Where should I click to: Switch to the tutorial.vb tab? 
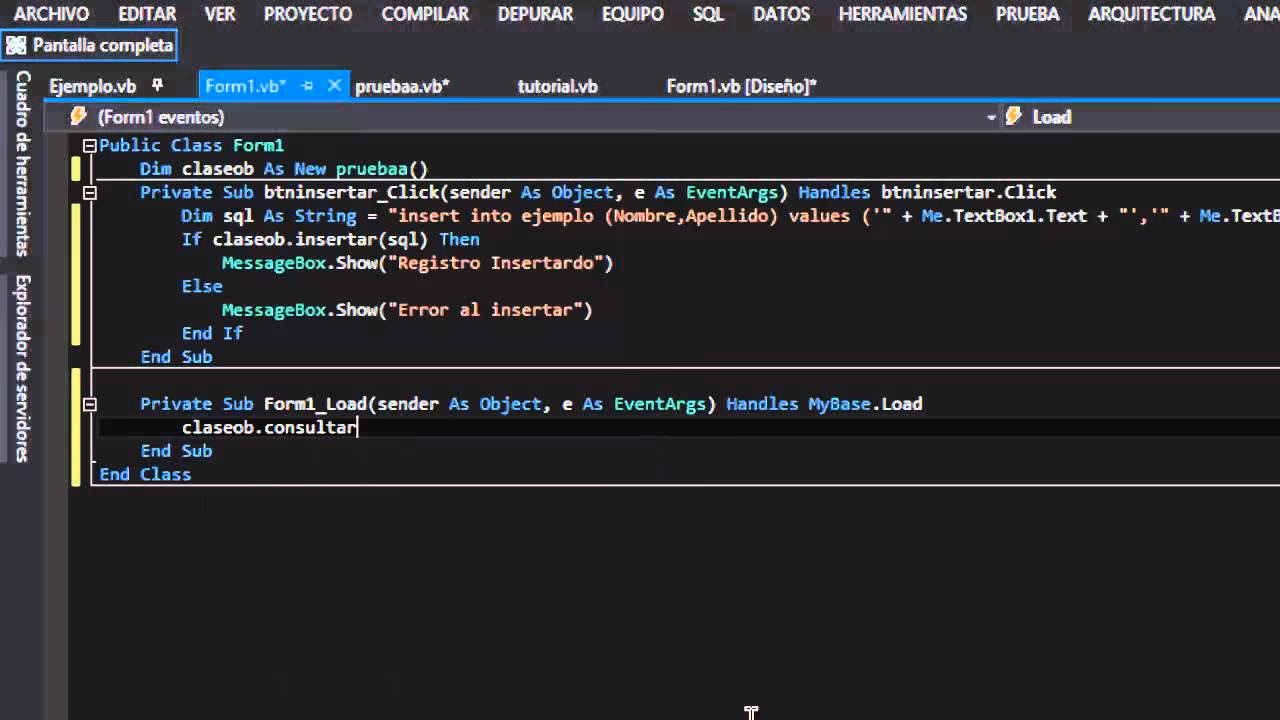point(558,87)
